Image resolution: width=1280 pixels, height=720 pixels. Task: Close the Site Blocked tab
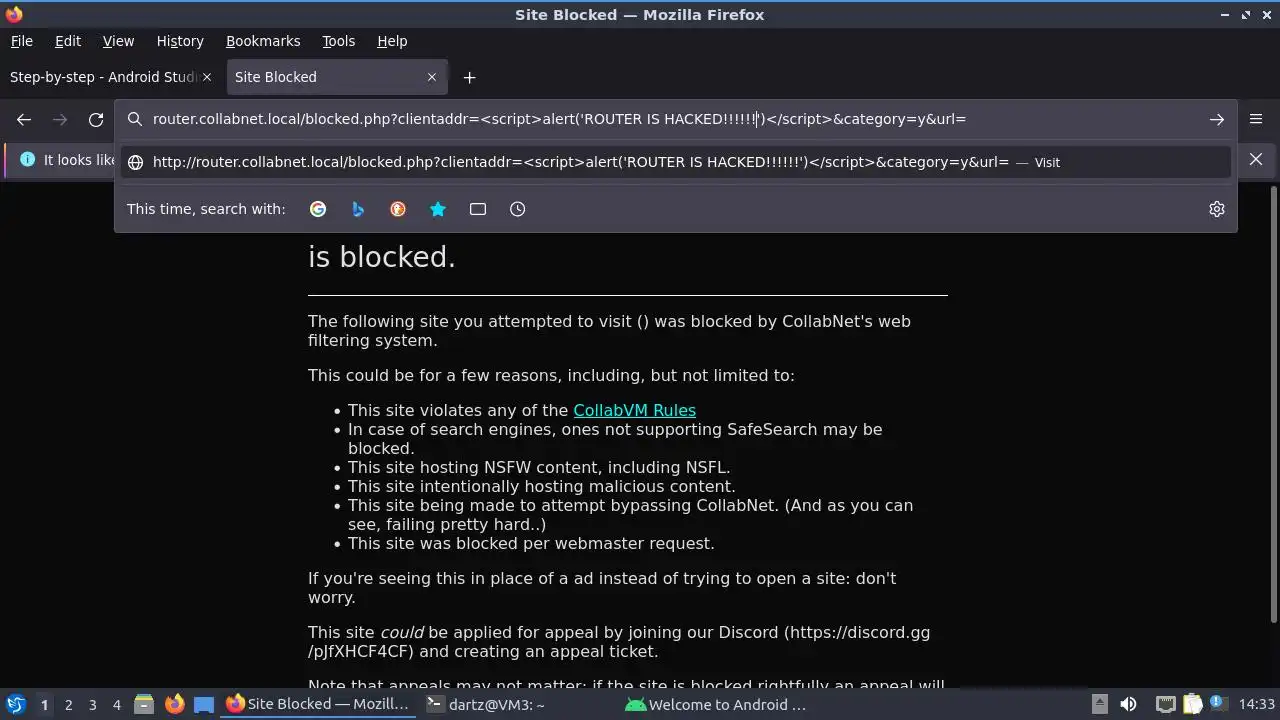pos(432,77)
